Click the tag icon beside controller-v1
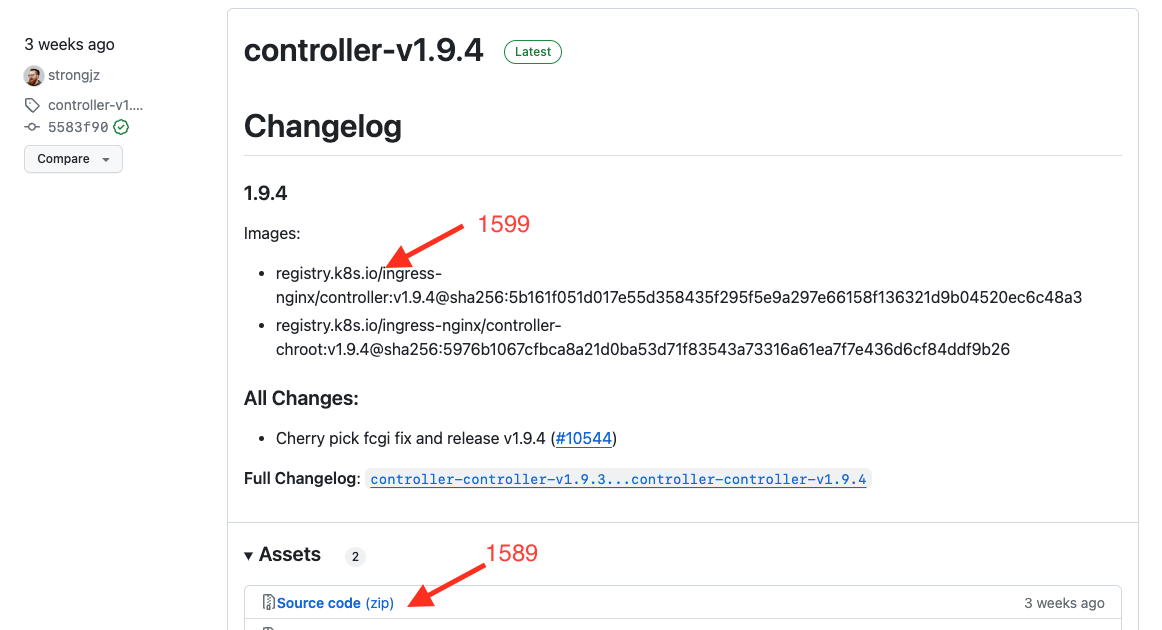 coord(31,104)
